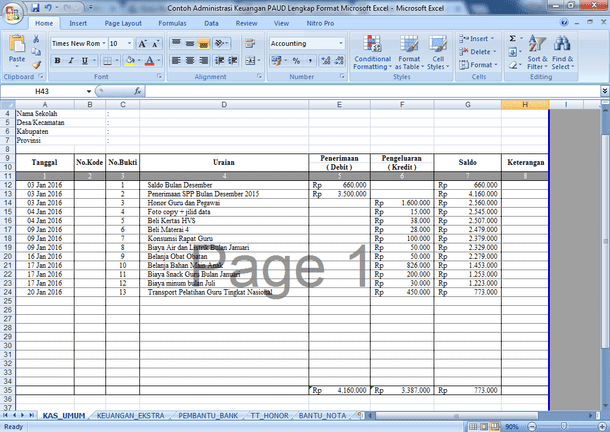Click the zoom slider handle
The image size is (610, 432).
(563, 427)
